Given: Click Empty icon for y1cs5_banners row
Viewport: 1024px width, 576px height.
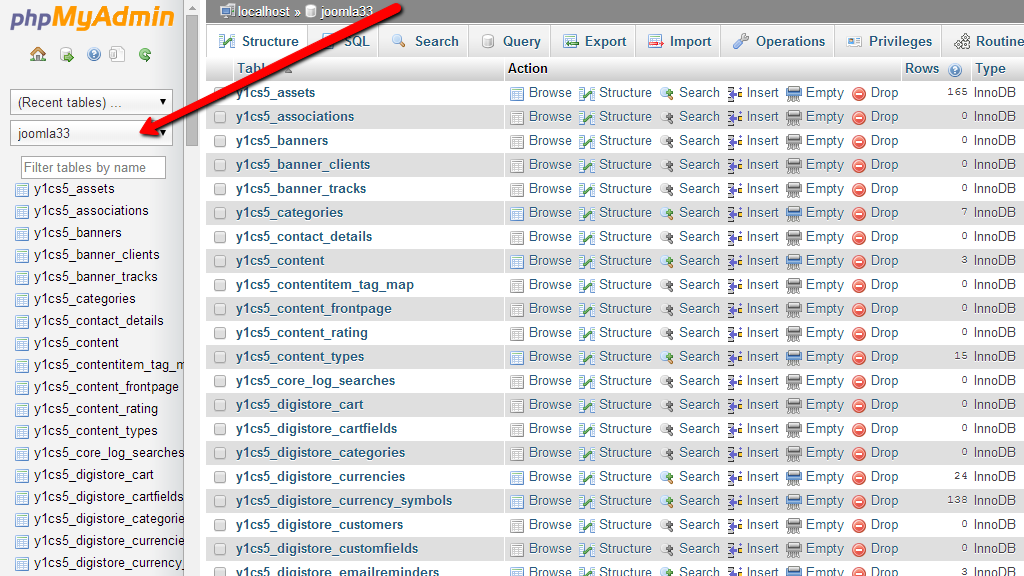Looking at the screenshot, I should (x=794, y=141).
